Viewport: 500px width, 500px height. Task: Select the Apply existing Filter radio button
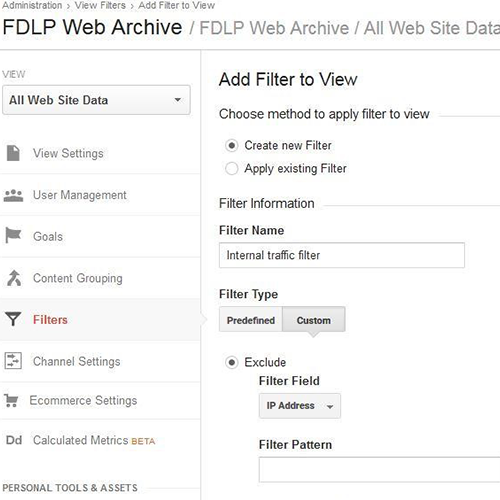232,168
